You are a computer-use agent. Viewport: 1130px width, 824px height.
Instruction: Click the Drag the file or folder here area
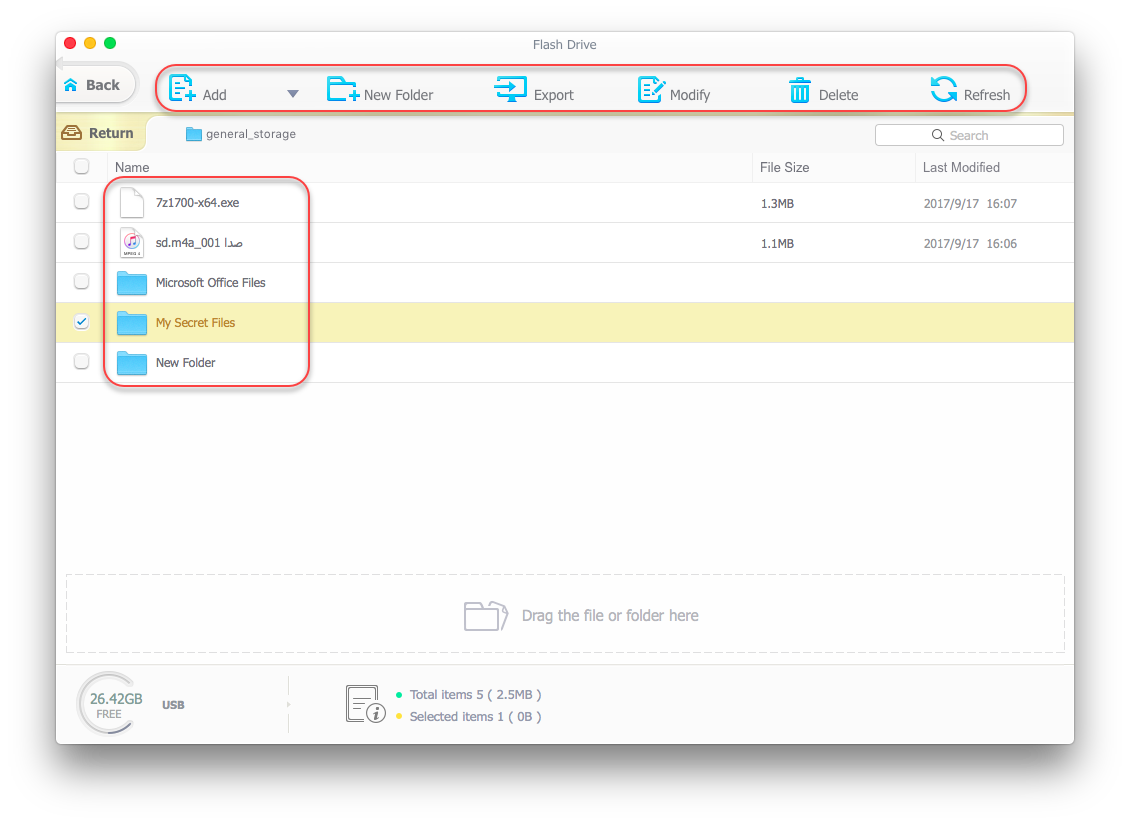pos(565,614)
